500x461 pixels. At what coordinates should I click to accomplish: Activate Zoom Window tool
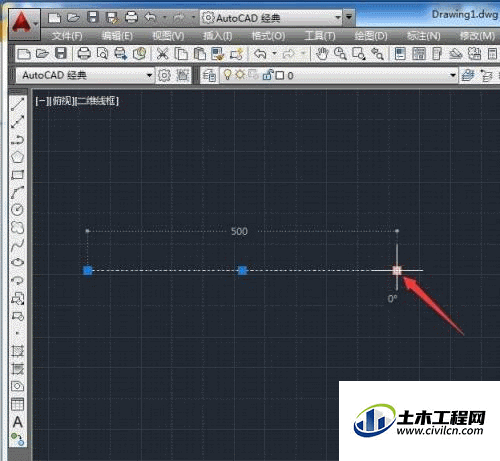(x=359, y=54)
